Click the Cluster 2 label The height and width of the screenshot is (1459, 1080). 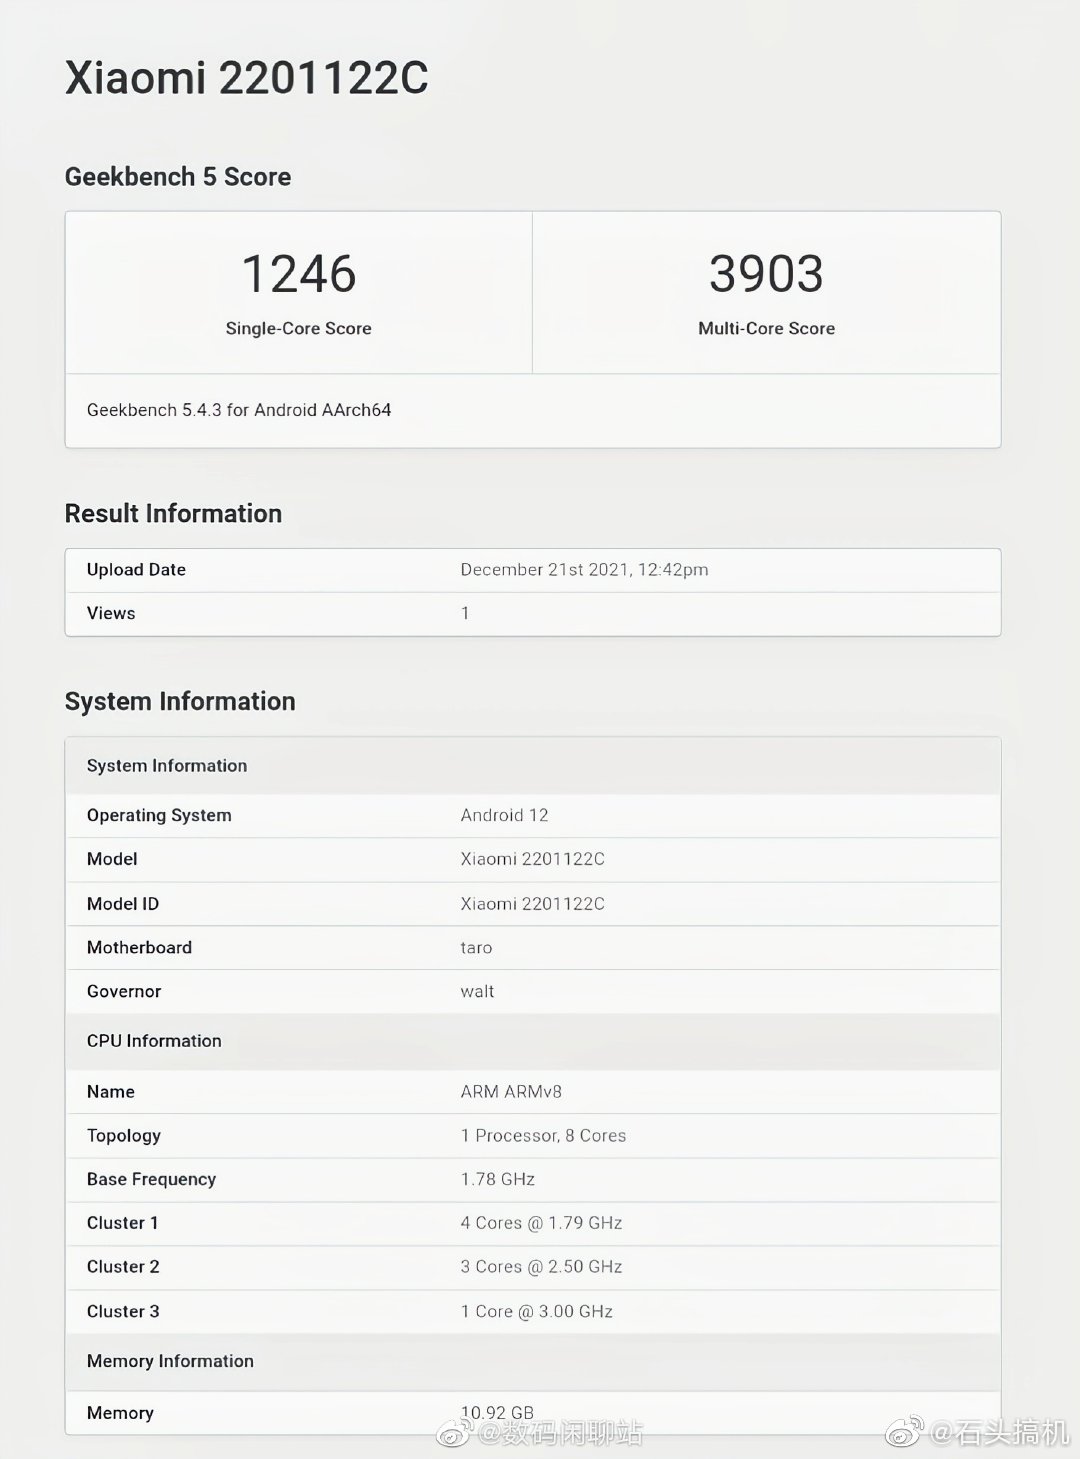[x=123, y=1267]
